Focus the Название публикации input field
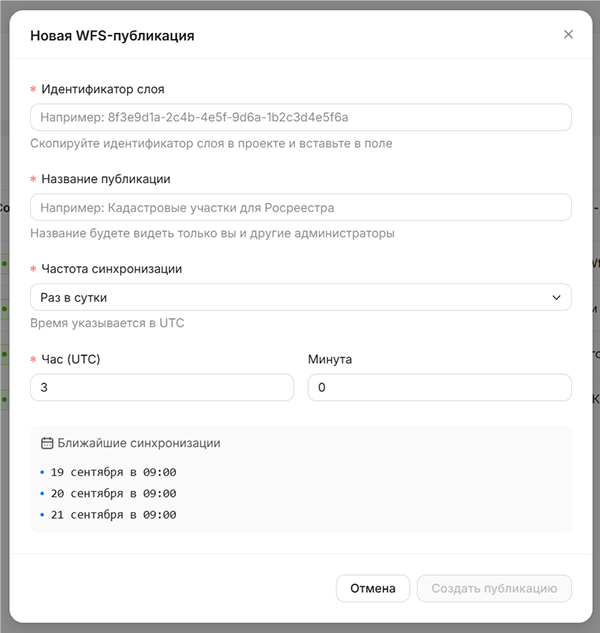 [301, 208]
